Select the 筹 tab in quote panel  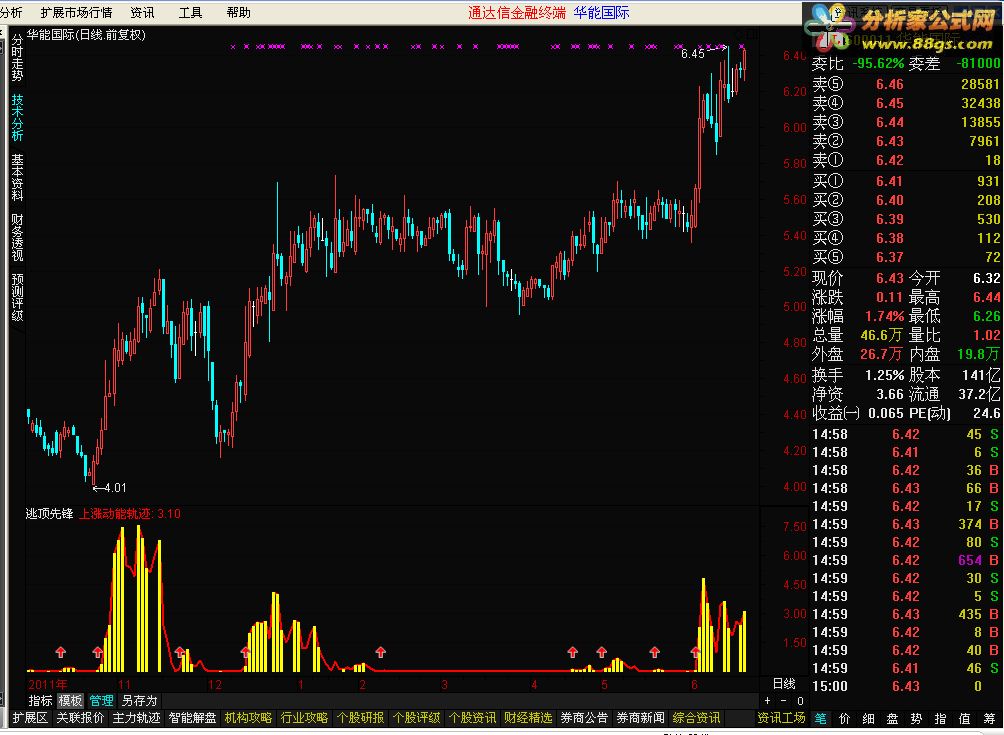(991, 718)
